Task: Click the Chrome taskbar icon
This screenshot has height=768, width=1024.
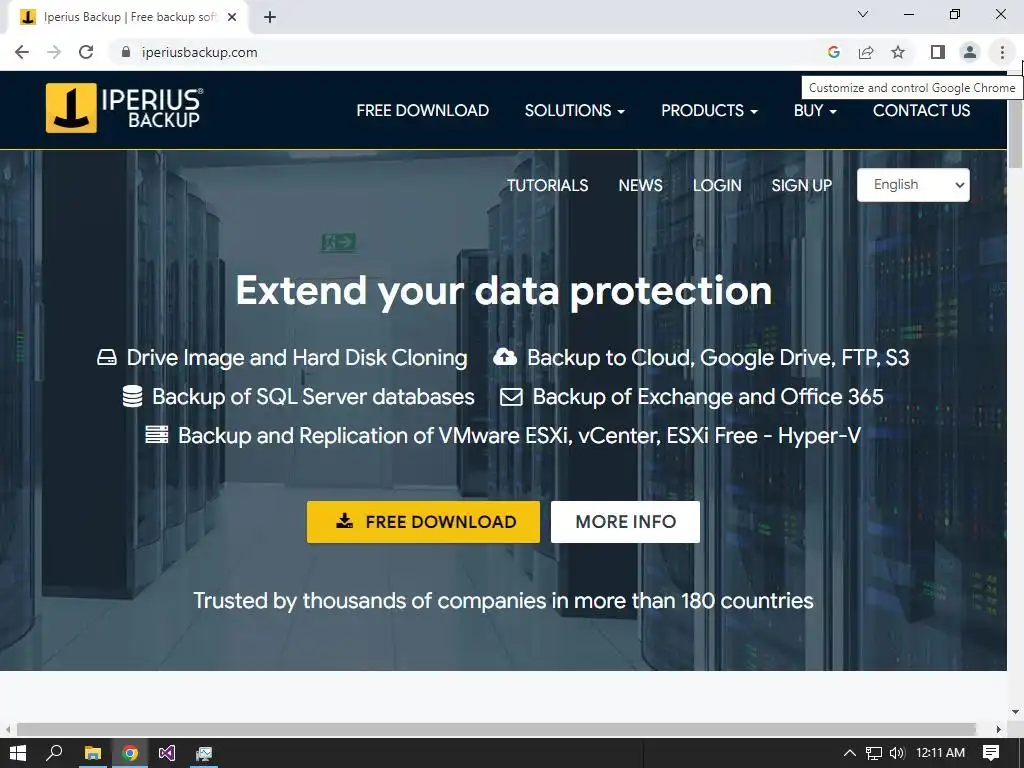Action: pos(130,753)
